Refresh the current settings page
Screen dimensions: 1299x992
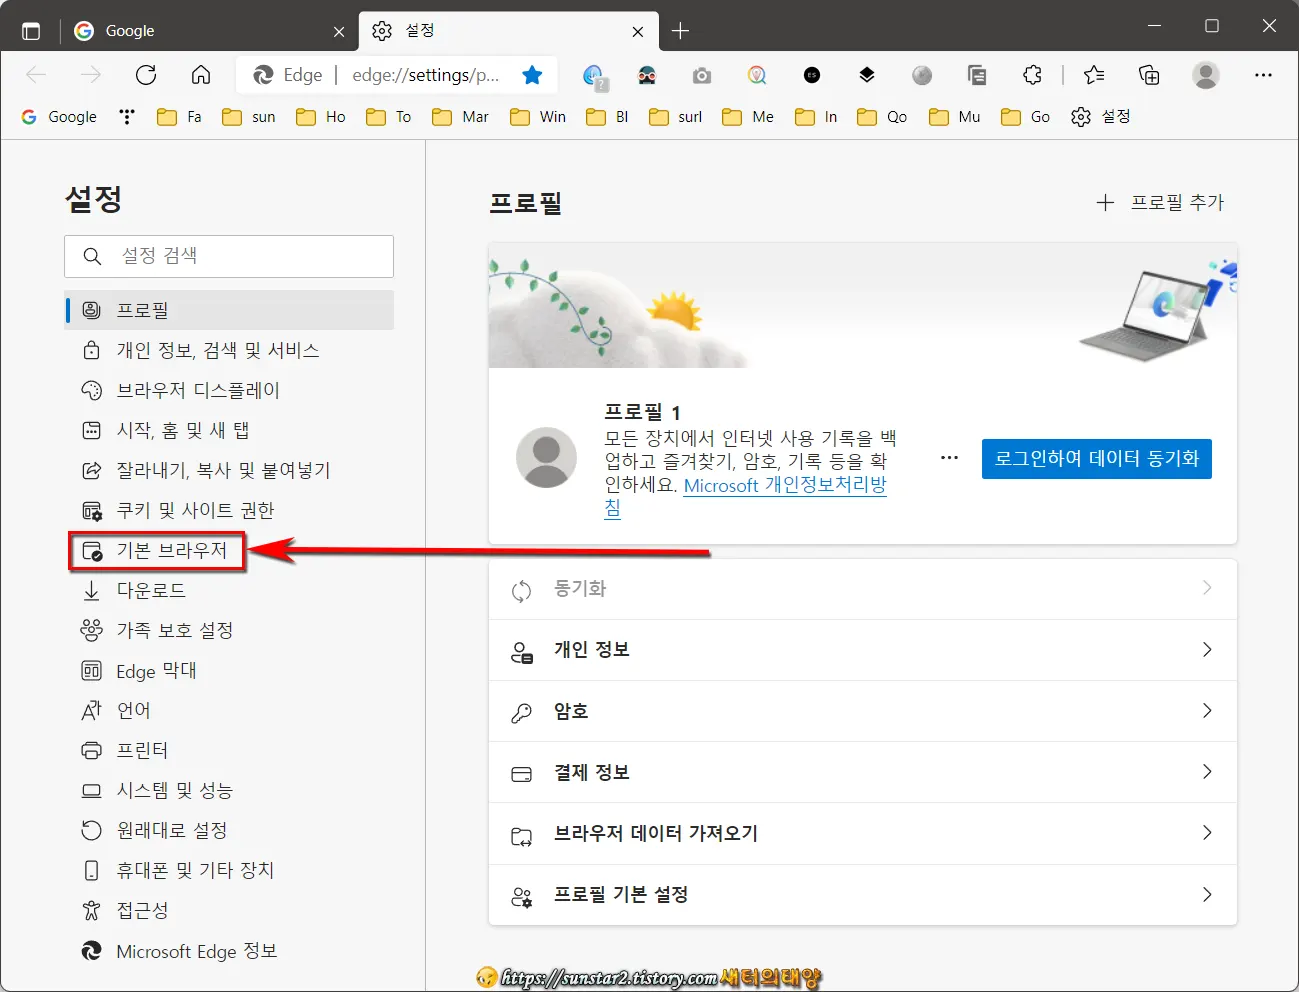click(146, 74)
